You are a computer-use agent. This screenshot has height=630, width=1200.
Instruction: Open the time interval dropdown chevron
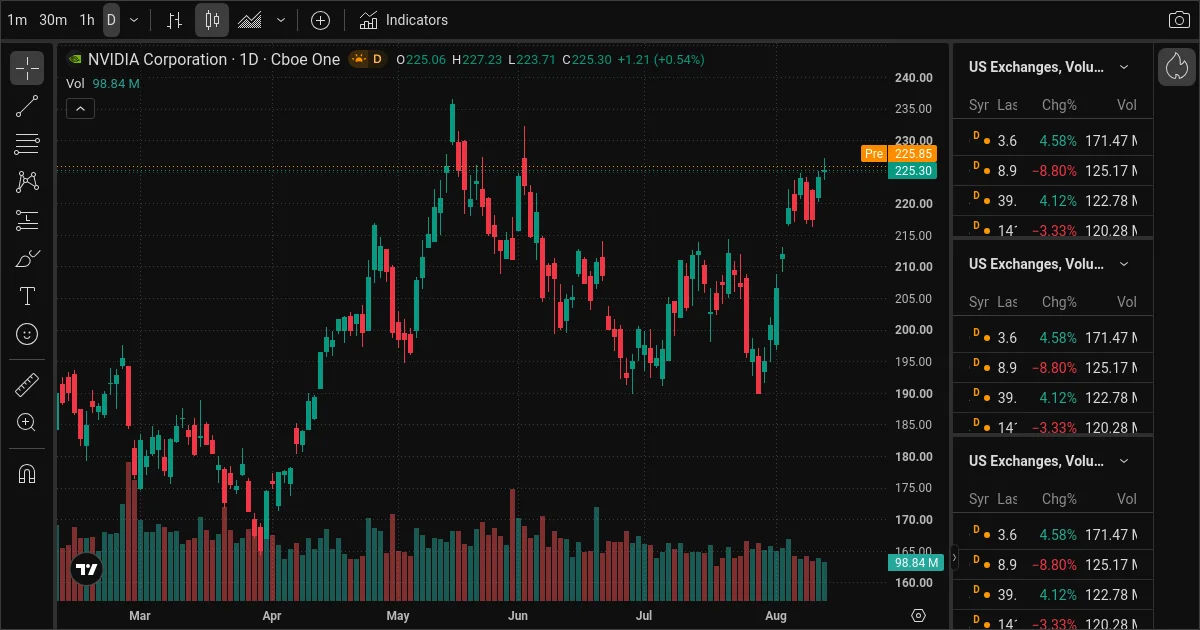(x=134, y=20)
